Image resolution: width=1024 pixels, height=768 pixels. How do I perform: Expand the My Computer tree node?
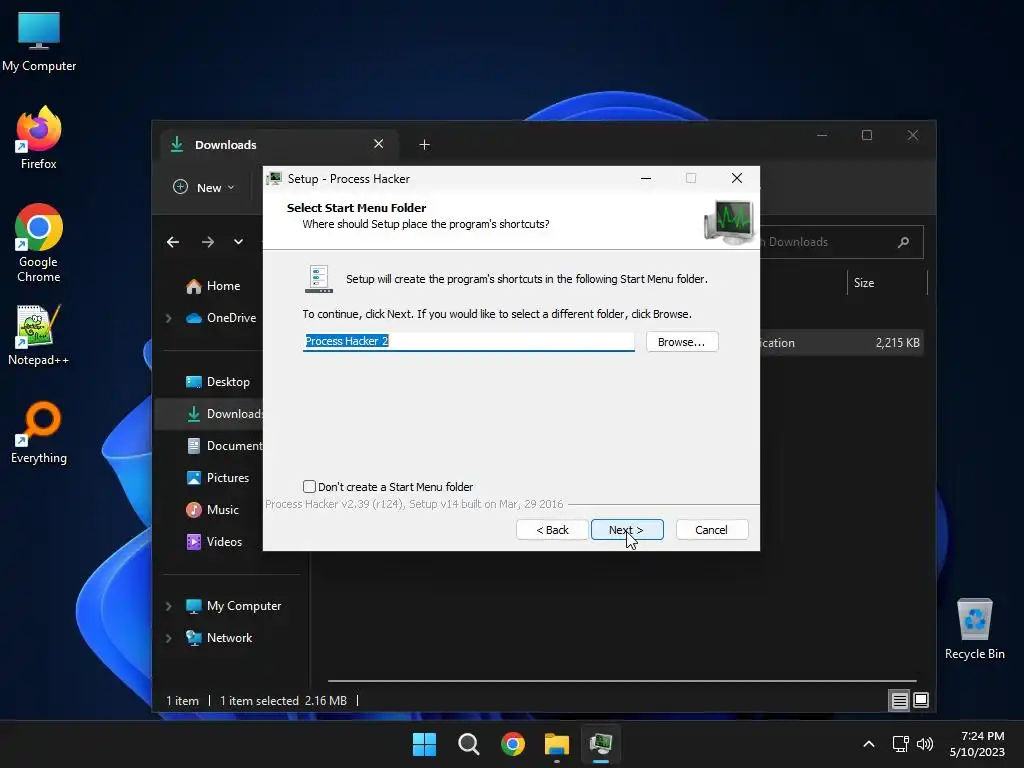point(168,606)
